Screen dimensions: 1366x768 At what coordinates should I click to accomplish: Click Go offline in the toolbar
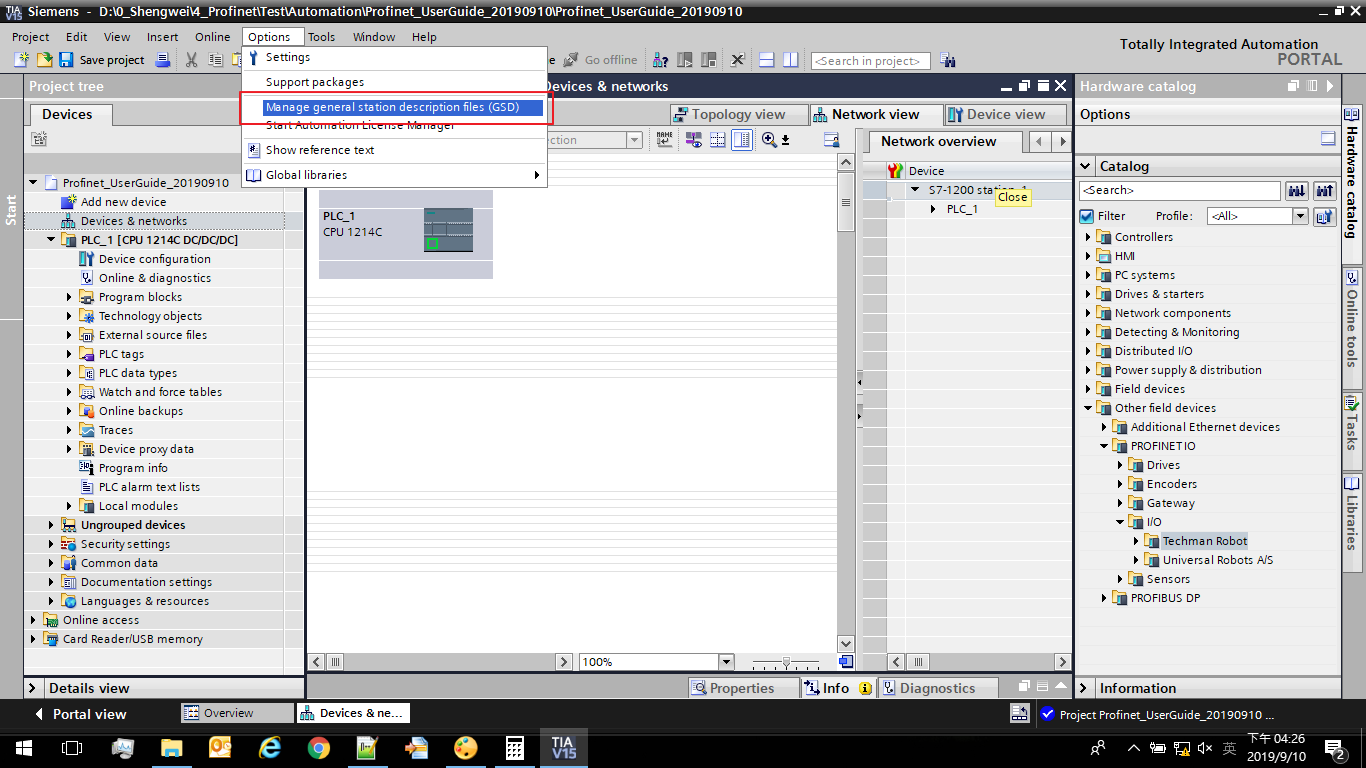point(600,60)
